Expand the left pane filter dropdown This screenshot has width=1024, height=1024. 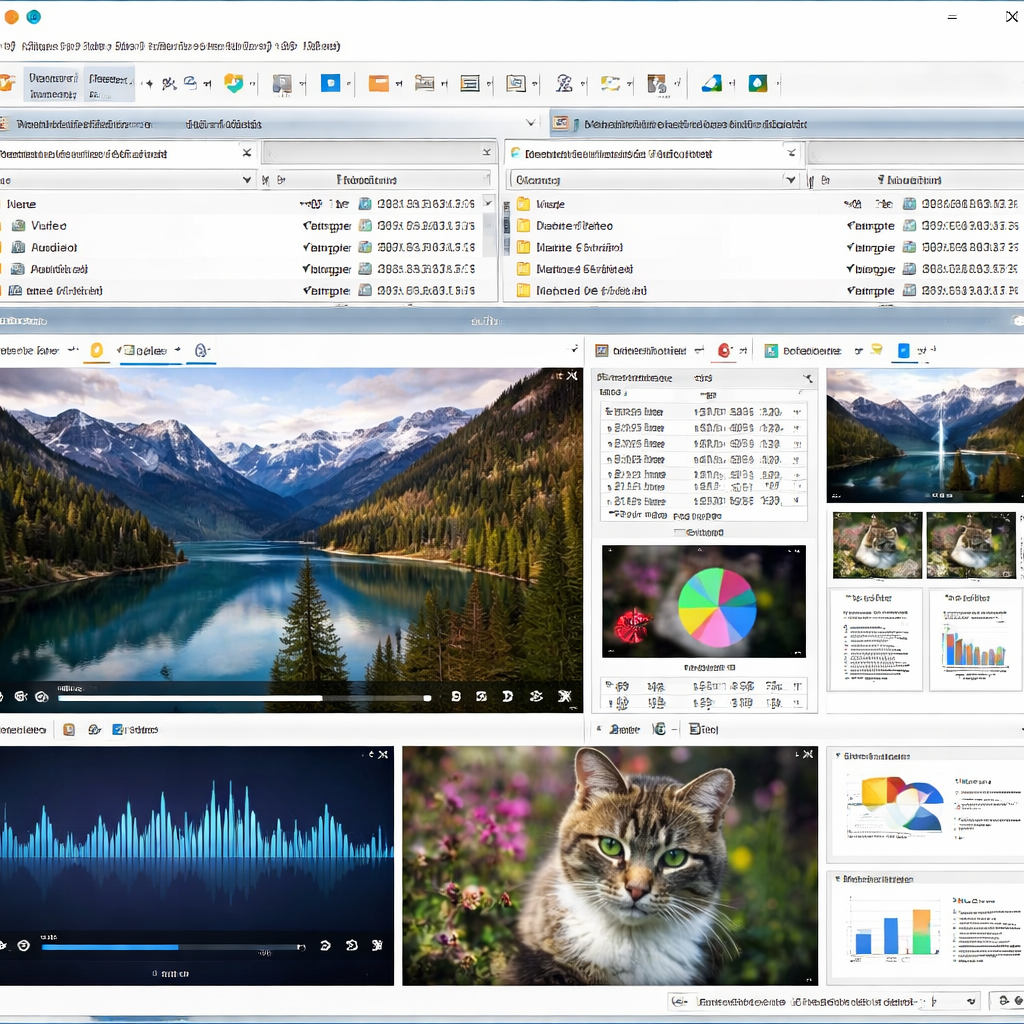[247, 180]
